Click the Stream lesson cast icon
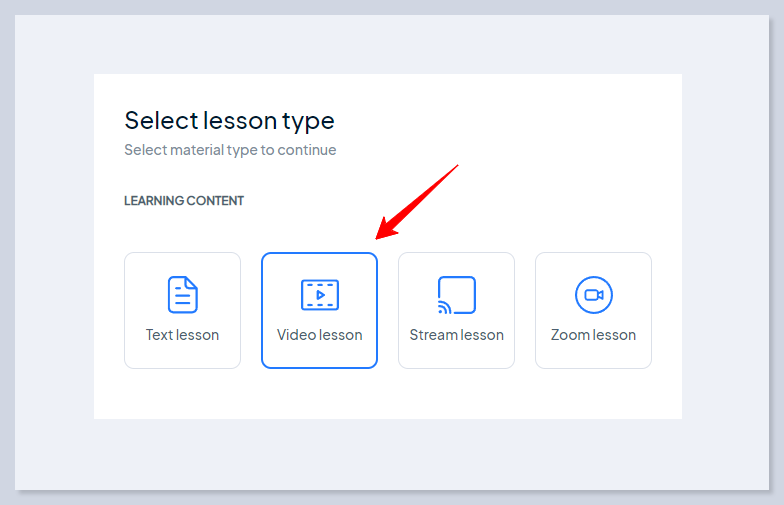 coord(456,295)
